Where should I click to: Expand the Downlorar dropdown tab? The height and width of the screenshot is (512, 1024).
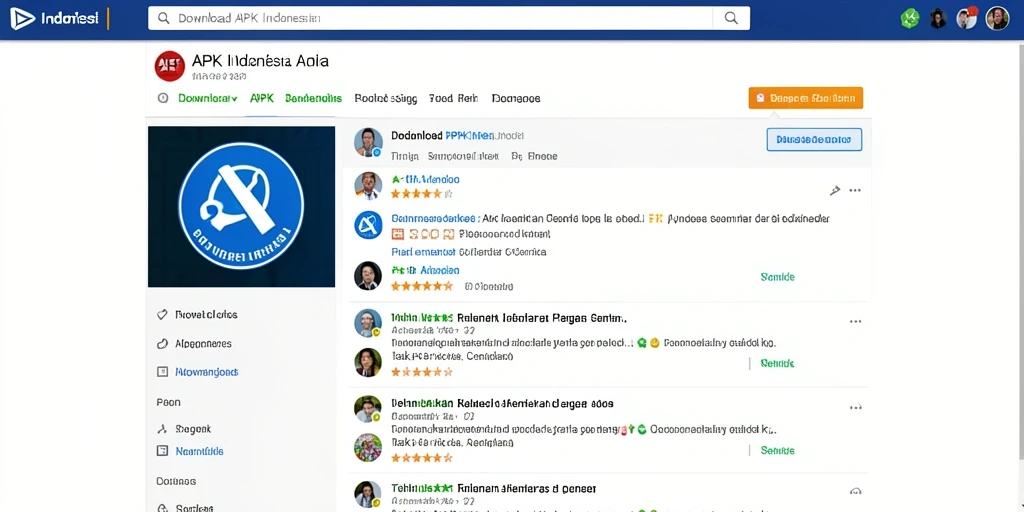click(208, 99)
